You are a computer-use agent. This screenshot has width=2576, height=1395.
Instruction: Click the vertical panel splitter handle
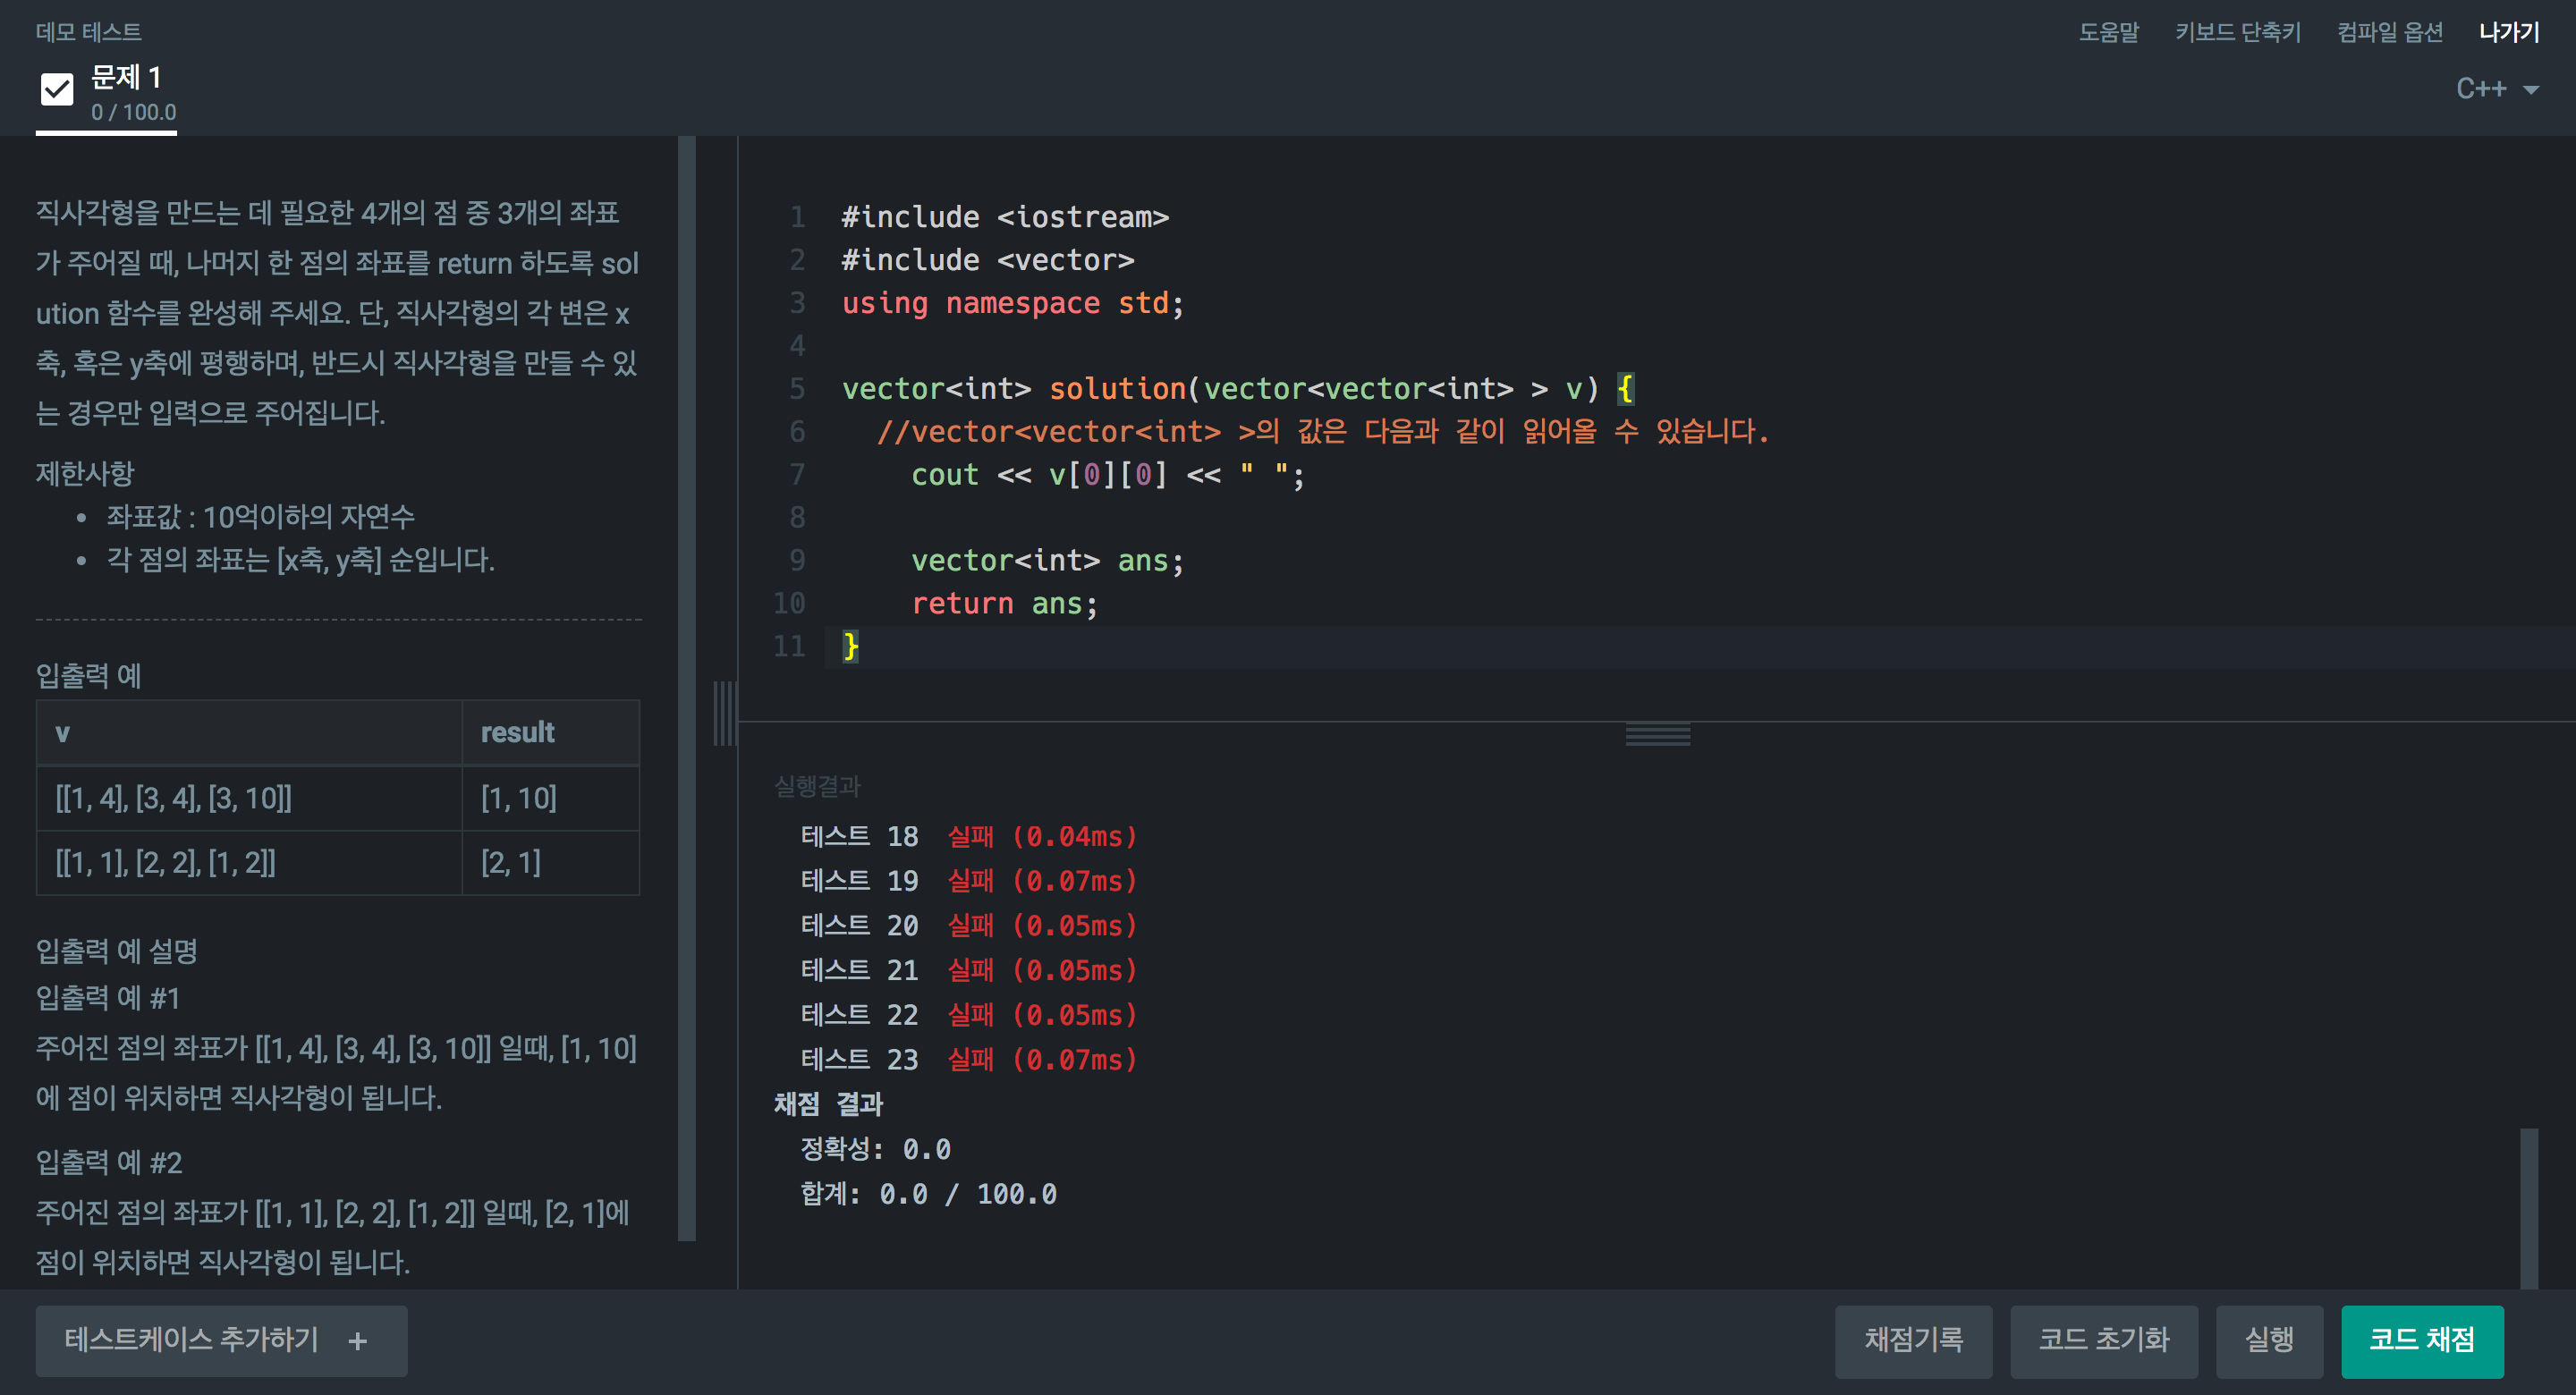[725, 713]
